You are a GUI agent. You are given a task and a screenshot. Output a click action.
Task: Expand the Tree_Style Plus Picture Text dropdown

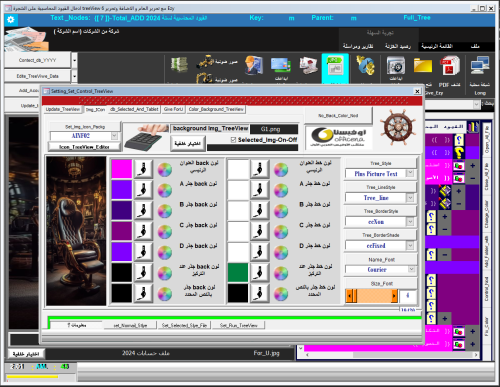410,173
